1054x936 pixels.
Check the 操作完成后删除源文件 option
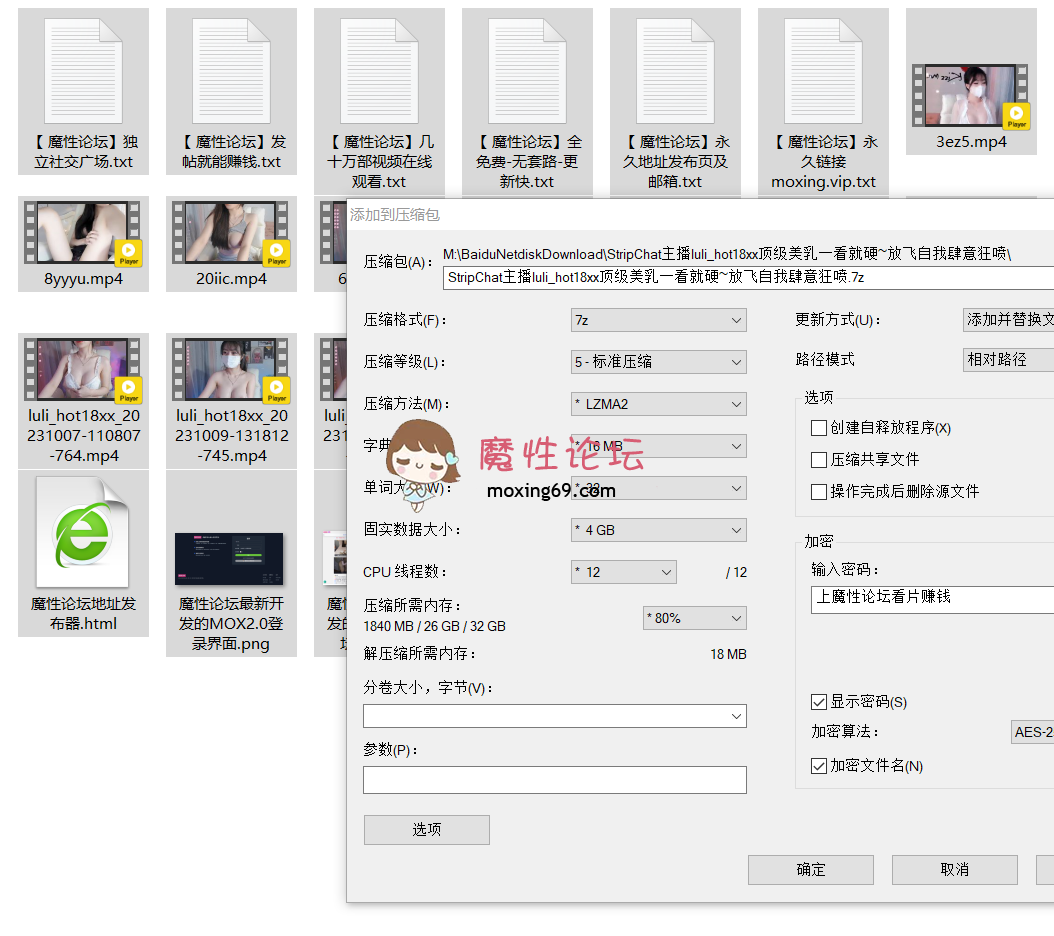817,491
